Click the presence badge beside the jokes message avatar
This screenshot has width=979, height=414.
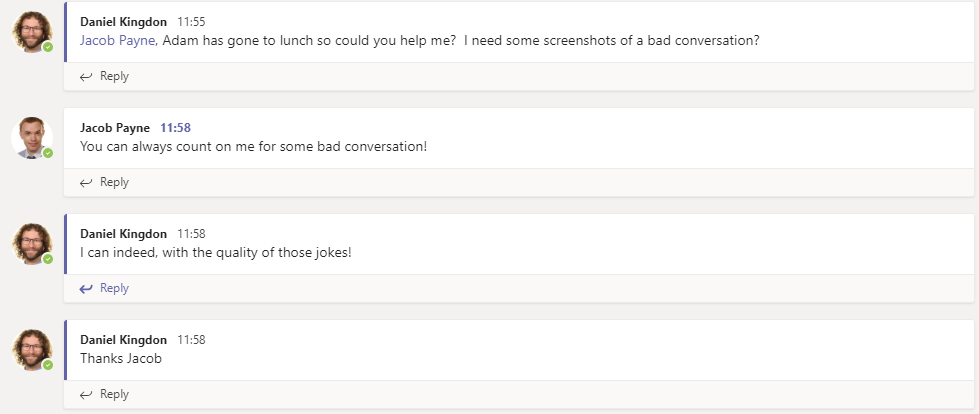coord(48,259)
